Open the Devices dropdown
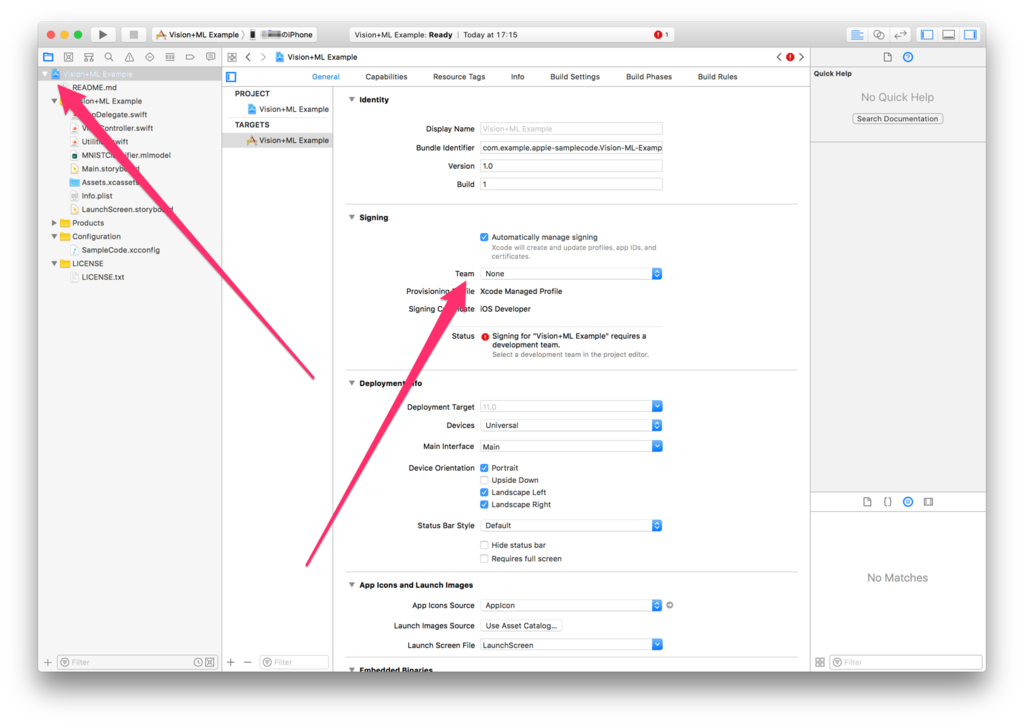Screen dimensions: 1024x726 point(571,425)
